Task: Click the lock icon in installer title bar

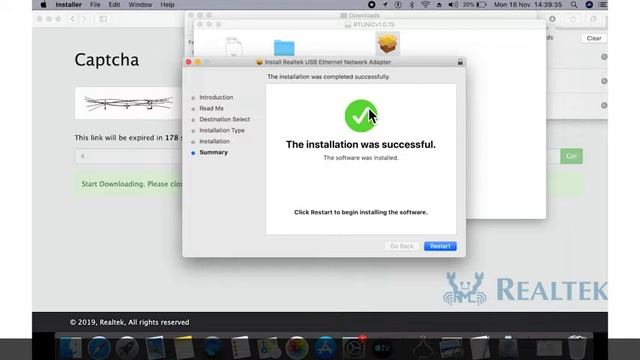Action: 460,62
